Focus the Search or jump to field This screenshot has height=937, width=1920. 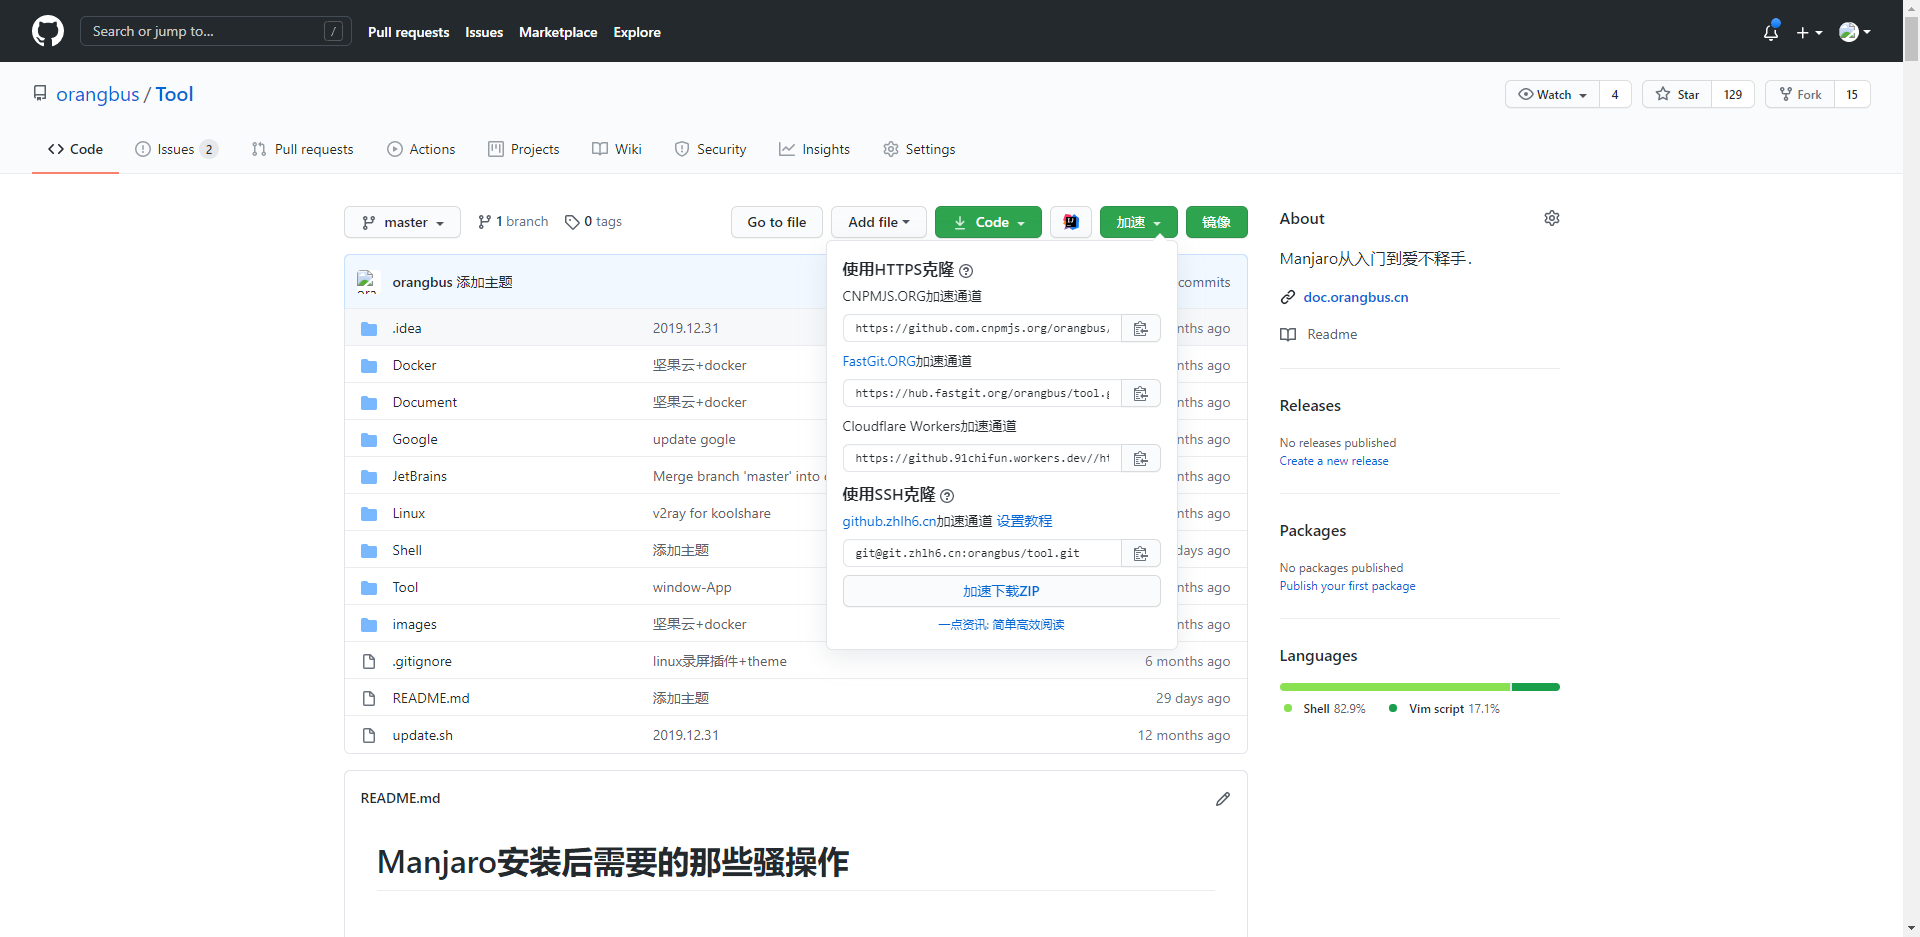205,31
